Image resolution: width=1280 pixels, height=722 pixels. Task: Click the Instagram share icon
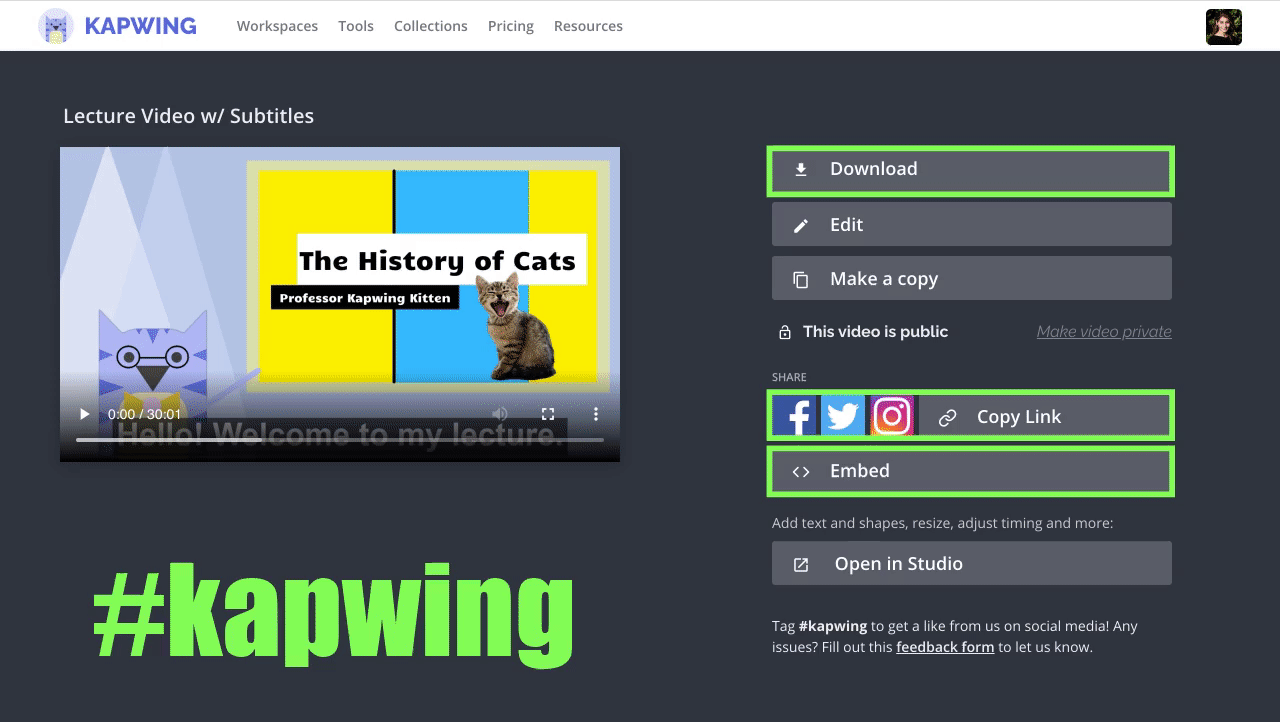[x=891, y=416]
